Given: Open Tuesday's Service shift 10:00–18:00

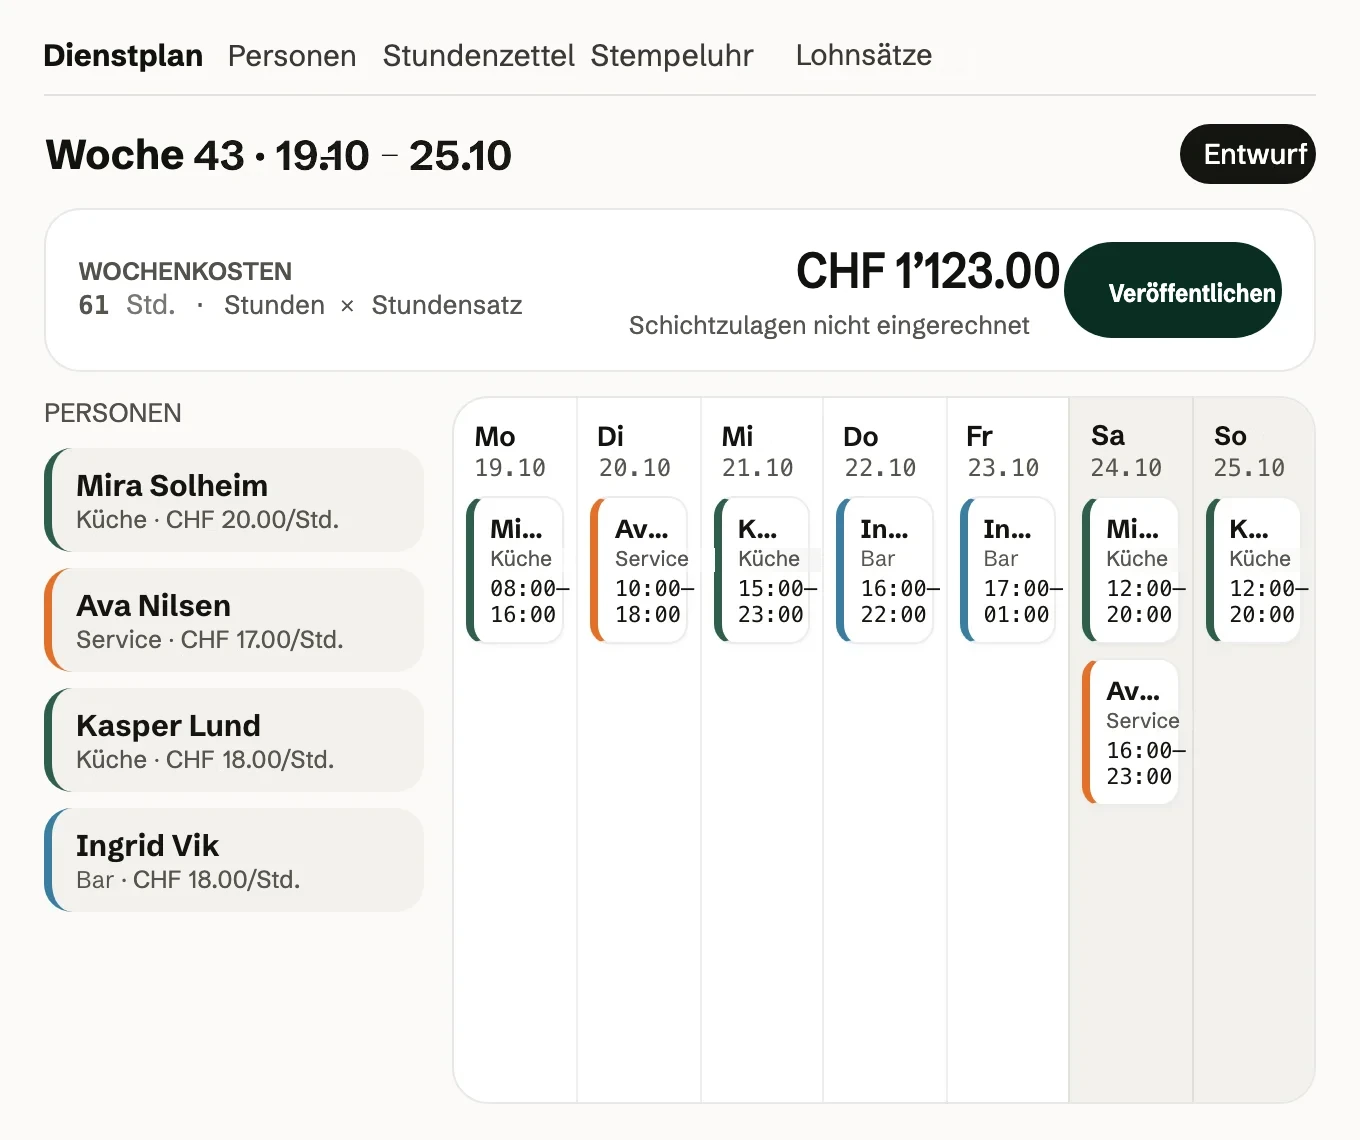Looking at the screenshot, I should coord(639,570).
